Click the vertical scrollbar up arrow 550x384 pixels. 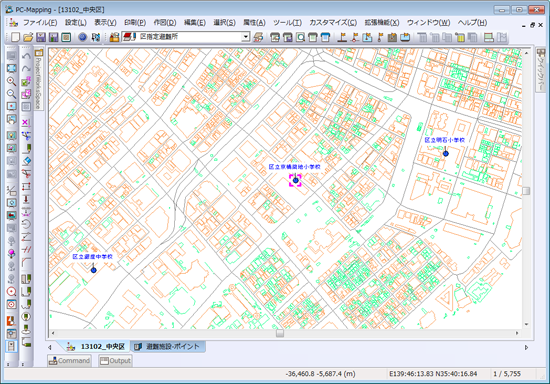526,53
